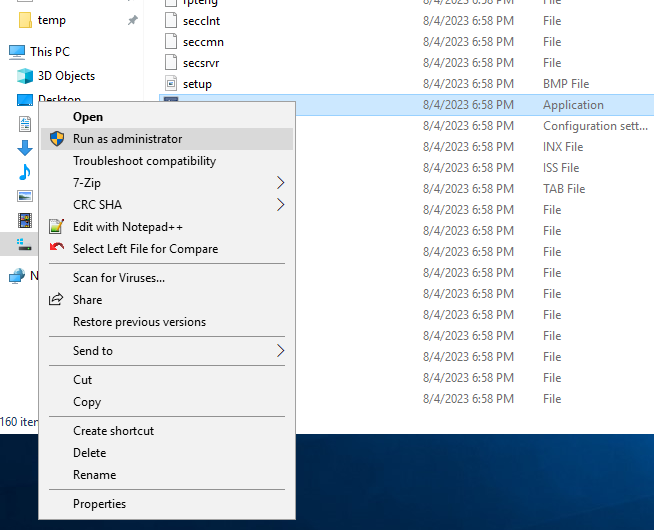This screenshot has height=530, width=654.
Task: Open Properties from the context menu
Action: [x=167, y=504]
